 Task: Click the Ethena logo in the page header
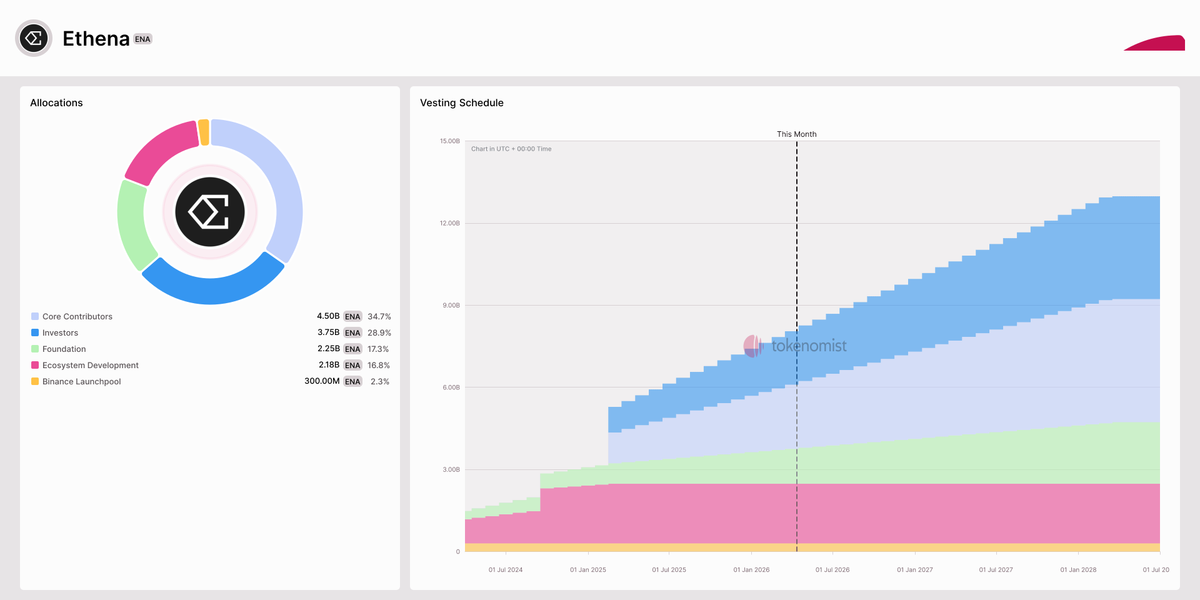point(33,38)
